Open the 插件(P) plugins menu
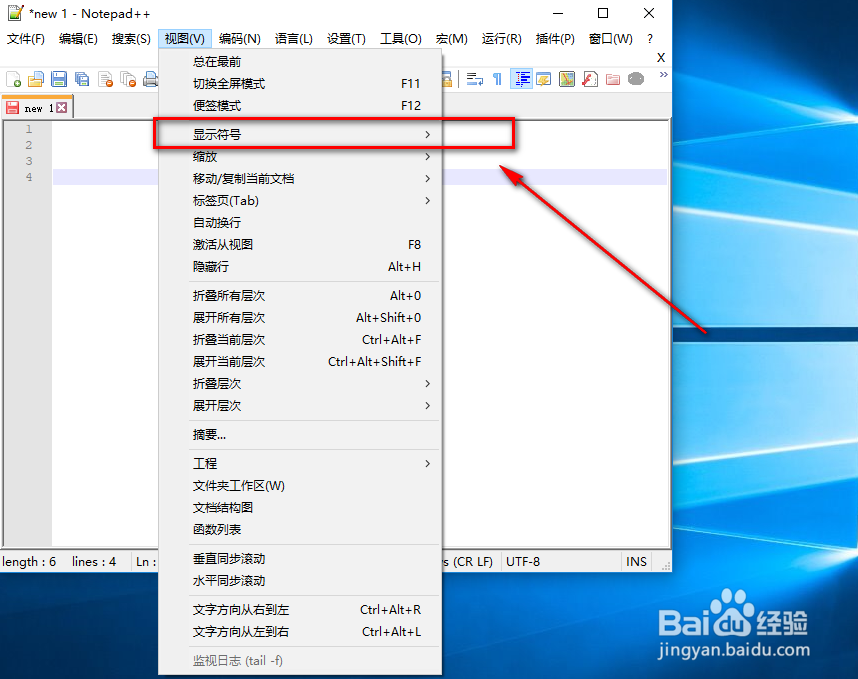The image size is (858, 679). coord(555,38)
